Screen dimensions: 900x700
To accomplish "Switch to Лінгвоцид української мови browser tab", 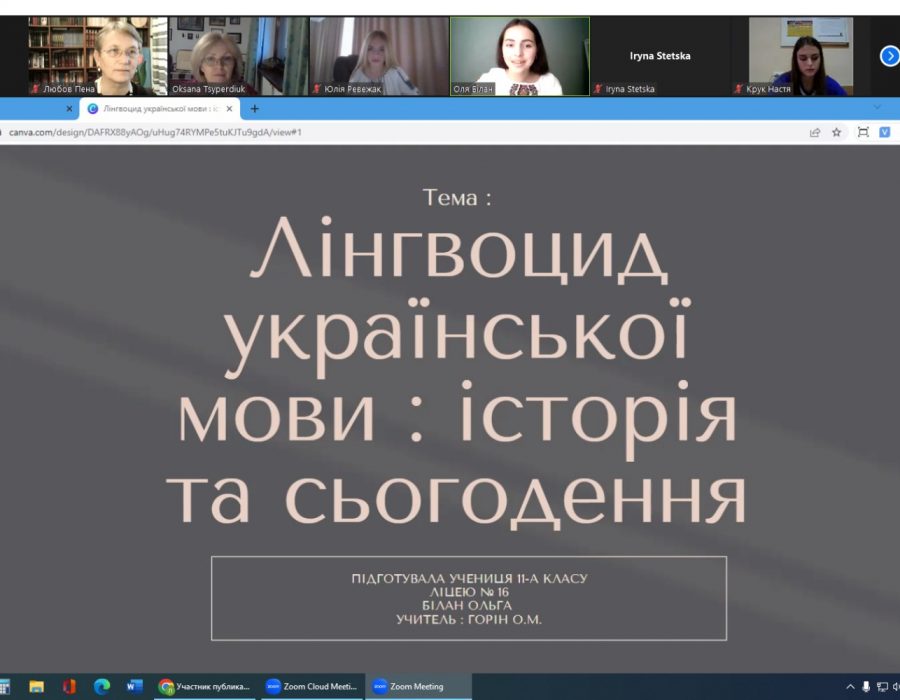I will (160, 108).
